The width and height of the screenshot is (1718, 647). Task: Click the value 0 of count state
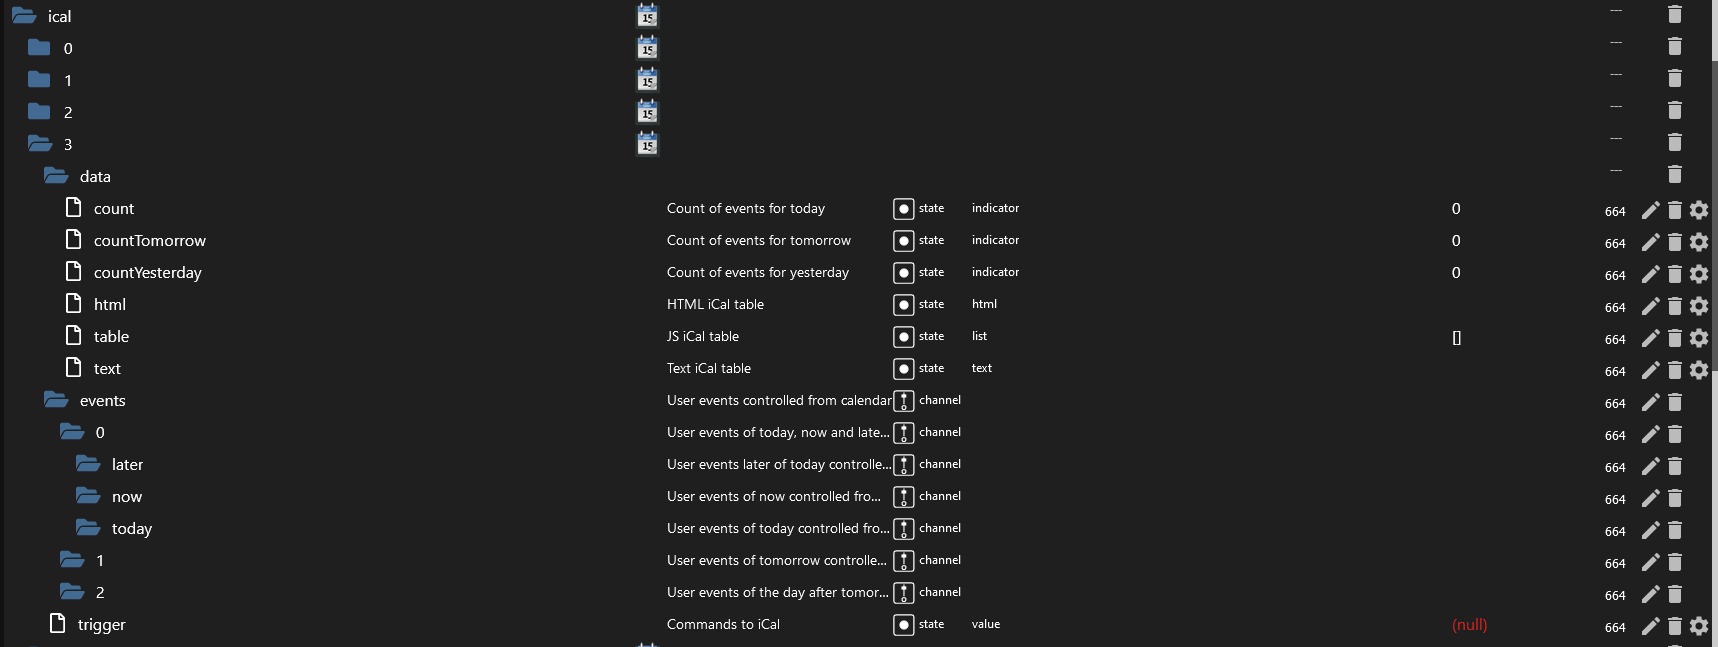(x=1456, y=208)
